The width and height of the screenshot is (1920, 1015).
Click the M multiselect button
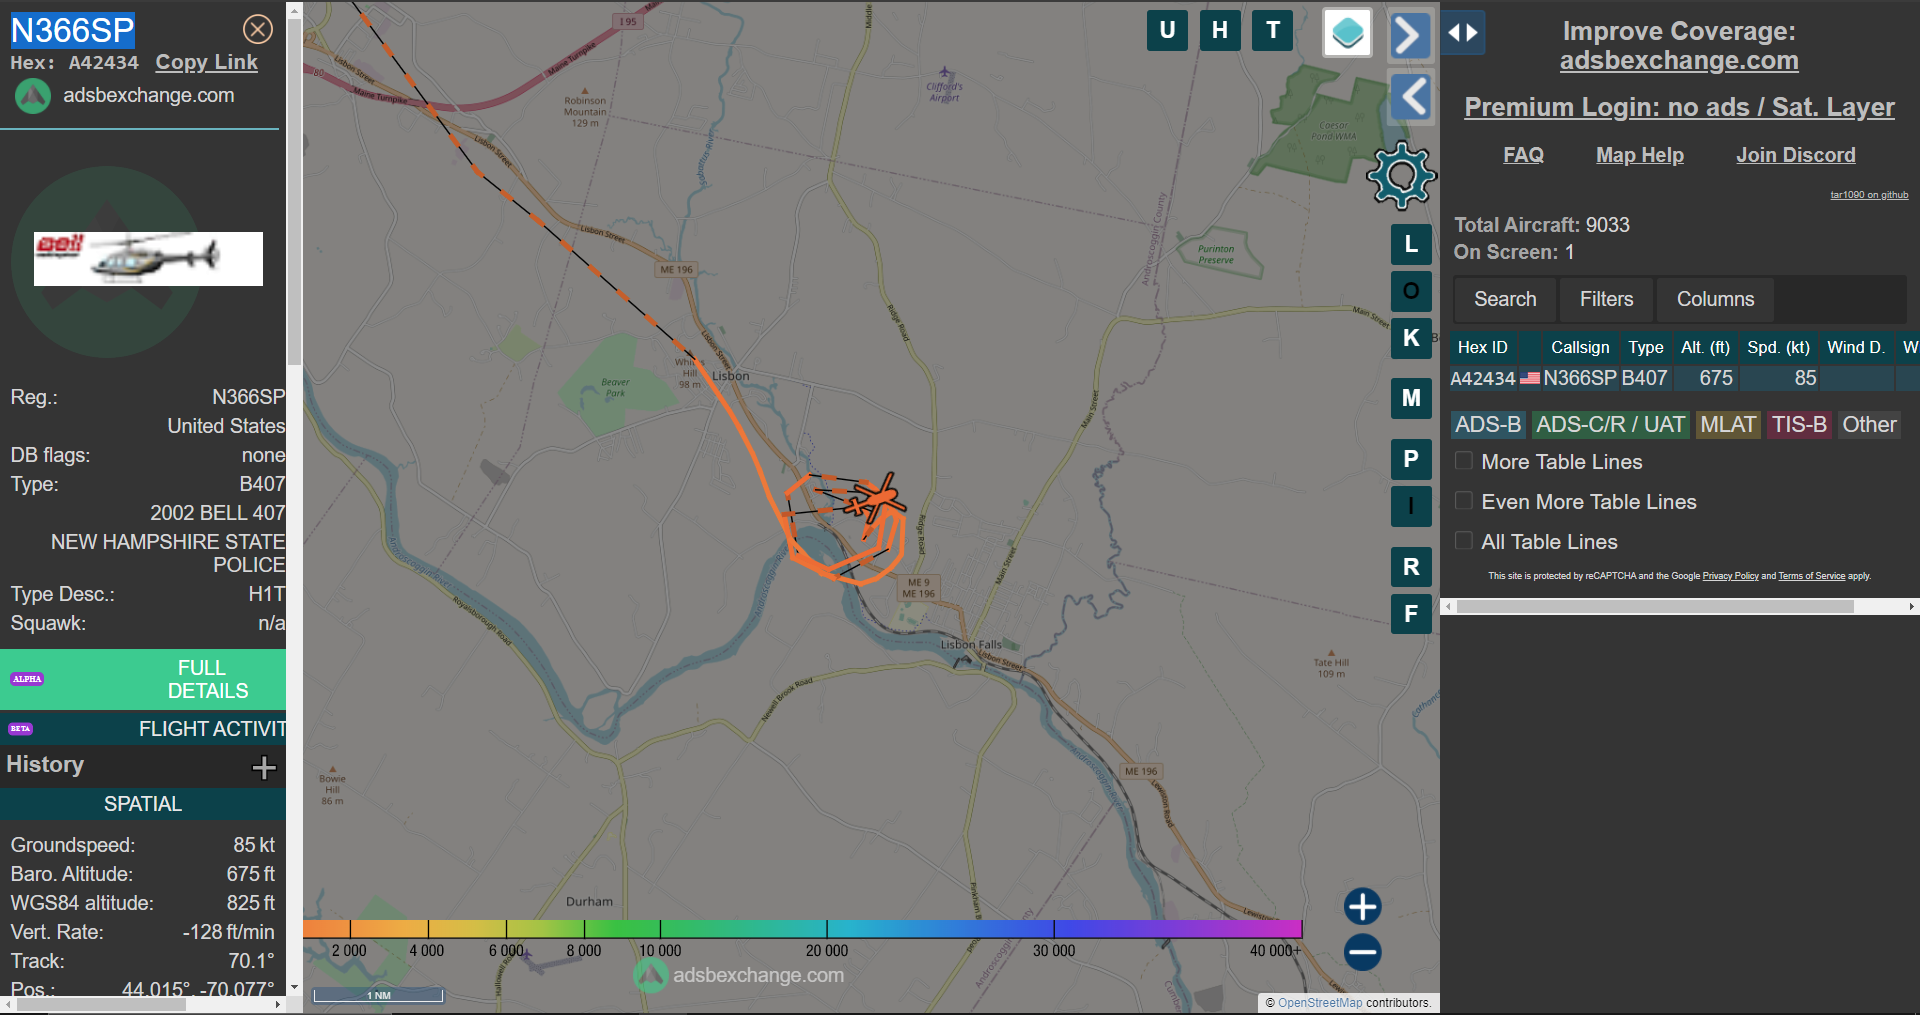(1411, 398)
